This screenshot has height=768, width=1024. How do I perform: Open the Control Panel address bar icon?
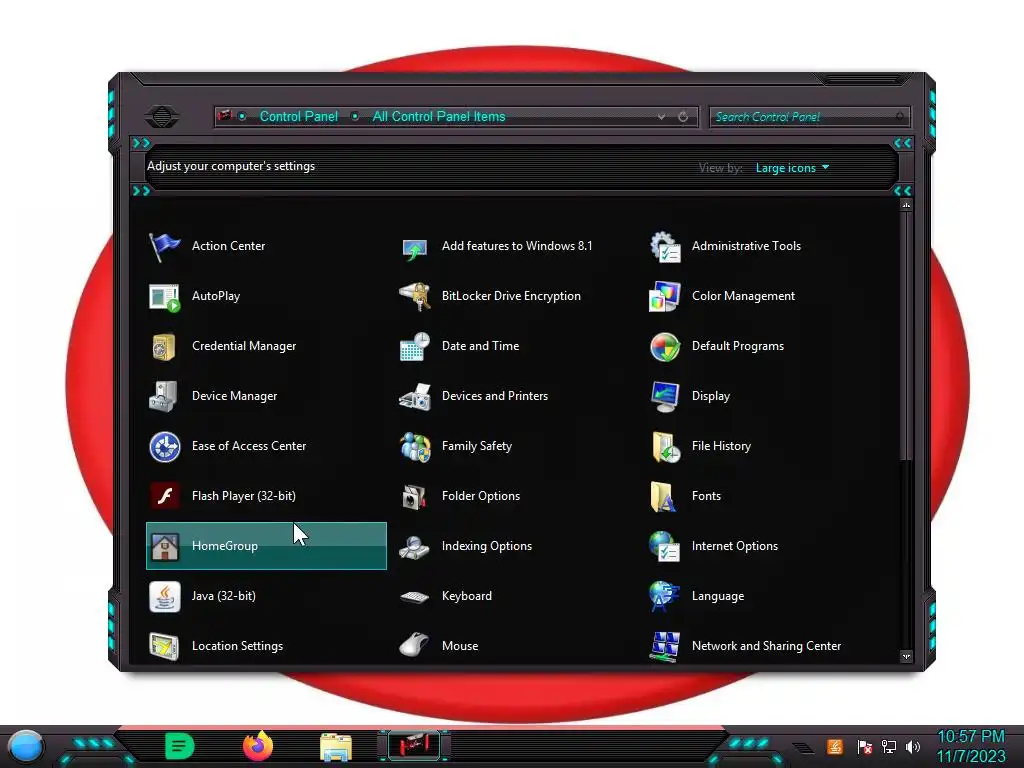tap(225, 116)
